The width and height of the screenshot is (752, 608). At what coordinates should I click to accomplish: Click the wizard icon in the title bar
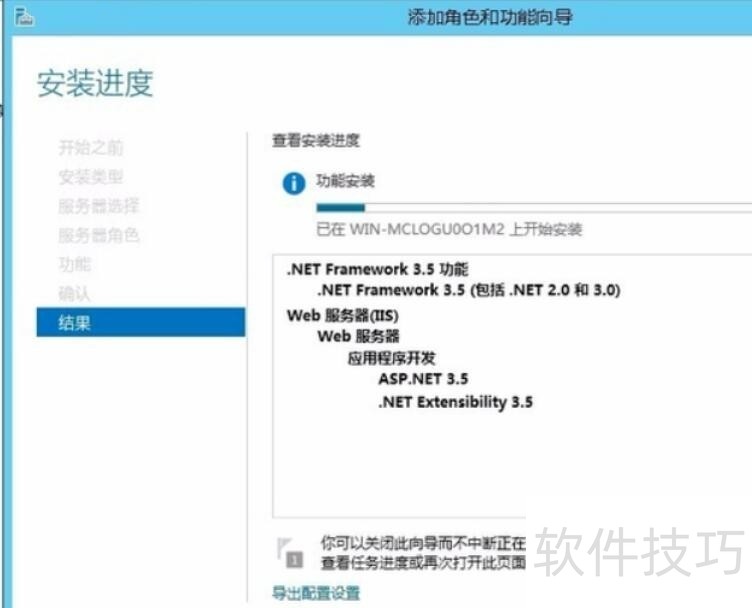(x=24, y=17)
